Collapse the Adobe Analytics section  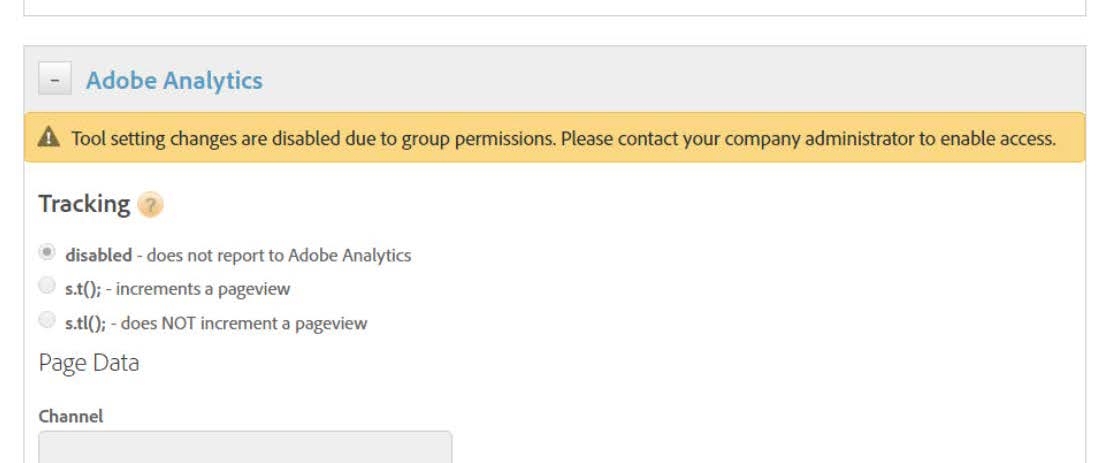(54, 80)
